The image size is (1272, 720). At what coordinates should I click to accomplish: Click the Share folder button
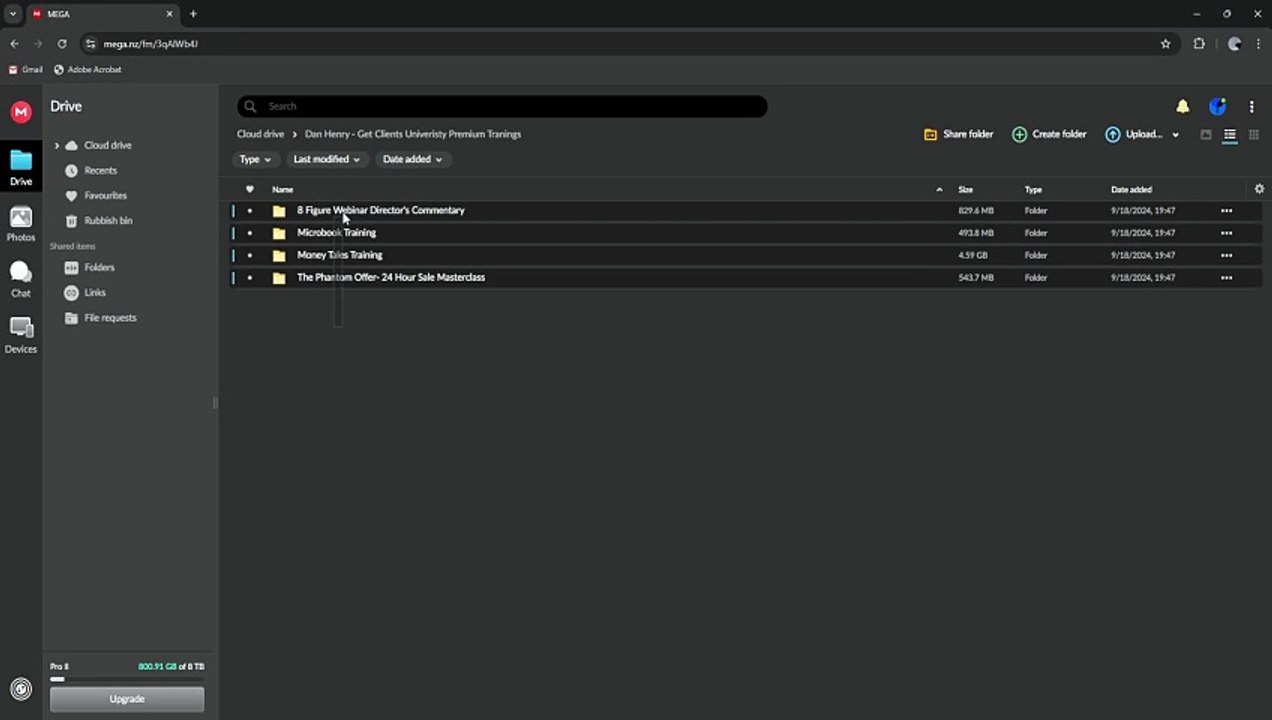coord(958,134)
